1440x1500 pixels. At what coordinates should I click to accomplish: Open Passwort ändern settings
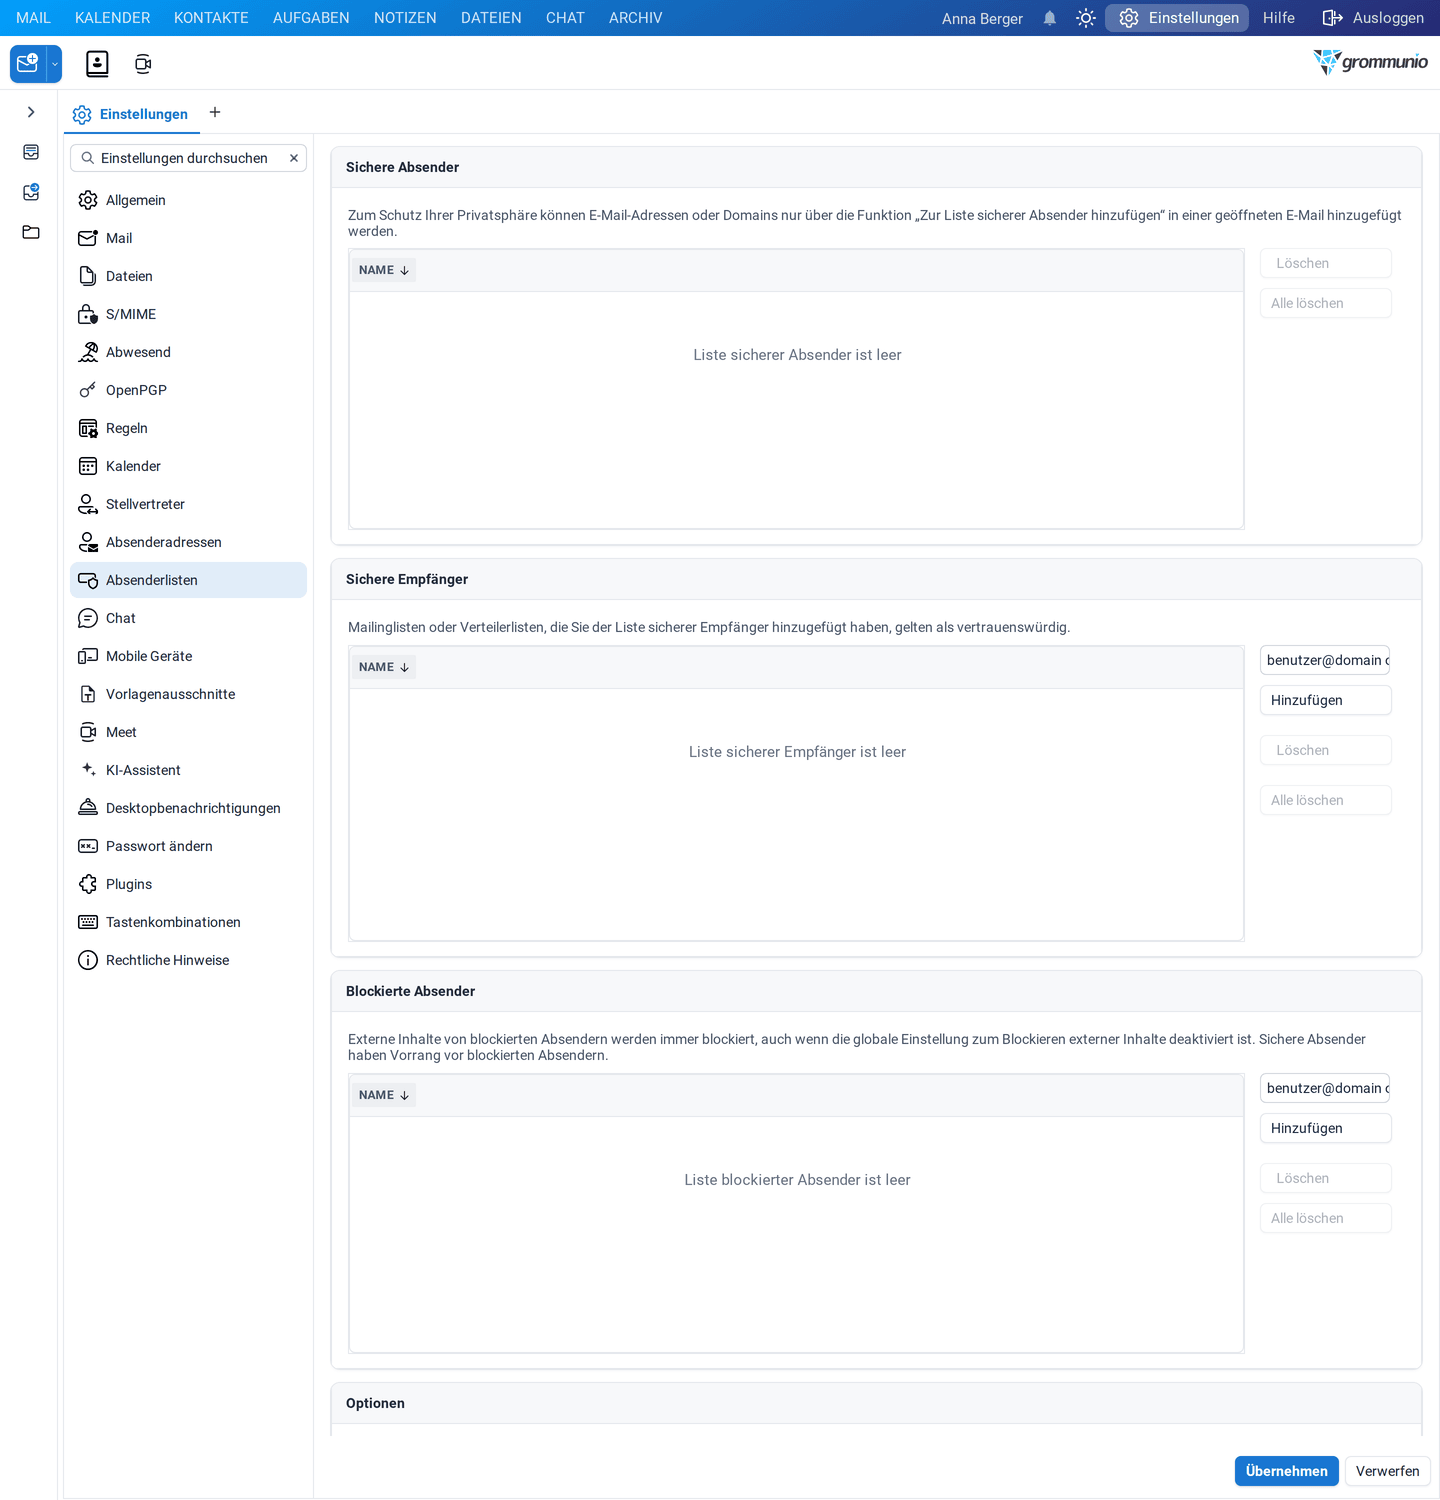(x=188, y=846)
